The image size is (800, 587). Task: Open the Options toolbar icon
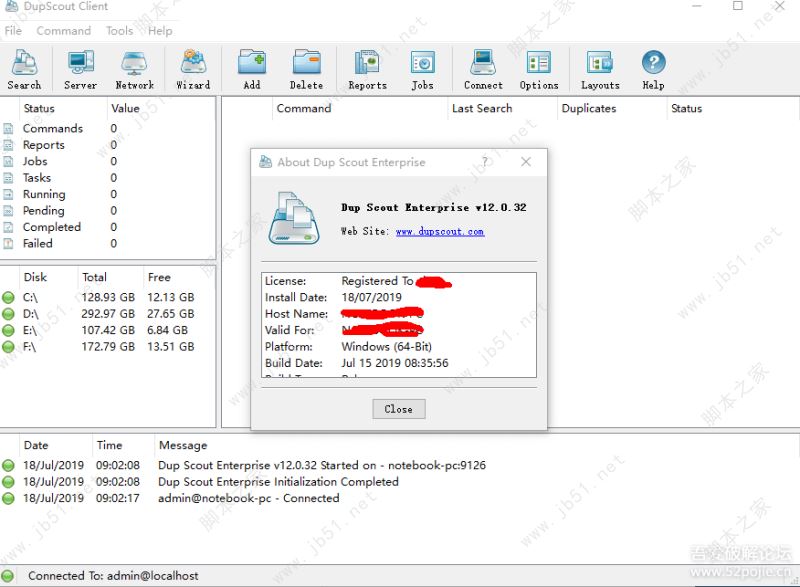tap(539, 69)
